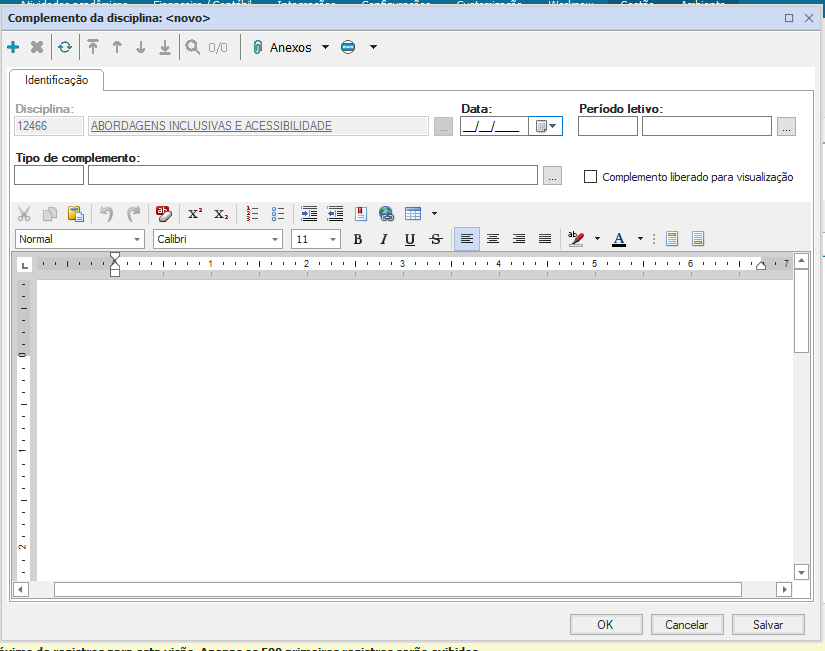Click the numbered list icon
Image resolution: width=825 pixels, height=651 pixels.
point(253,213)
